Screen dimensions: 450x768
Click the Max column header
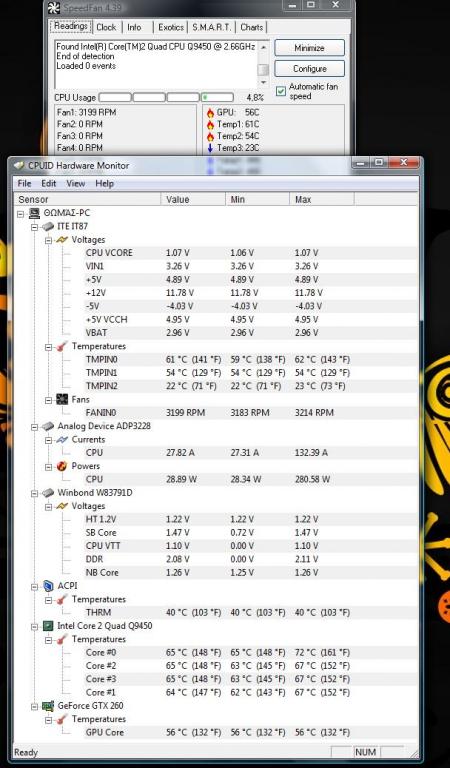pyautogui.click(x=322, y=199)
